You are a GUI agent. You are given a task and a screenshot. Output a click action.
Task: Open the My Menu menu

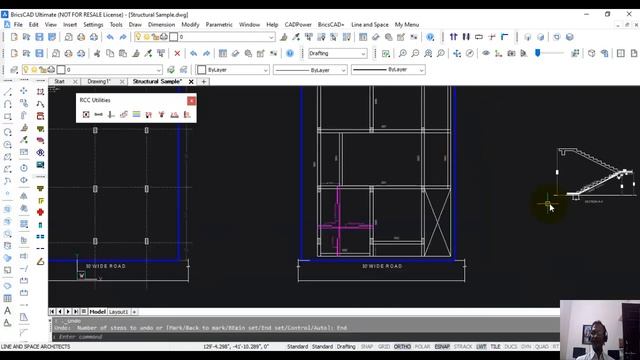click(407, 25)
